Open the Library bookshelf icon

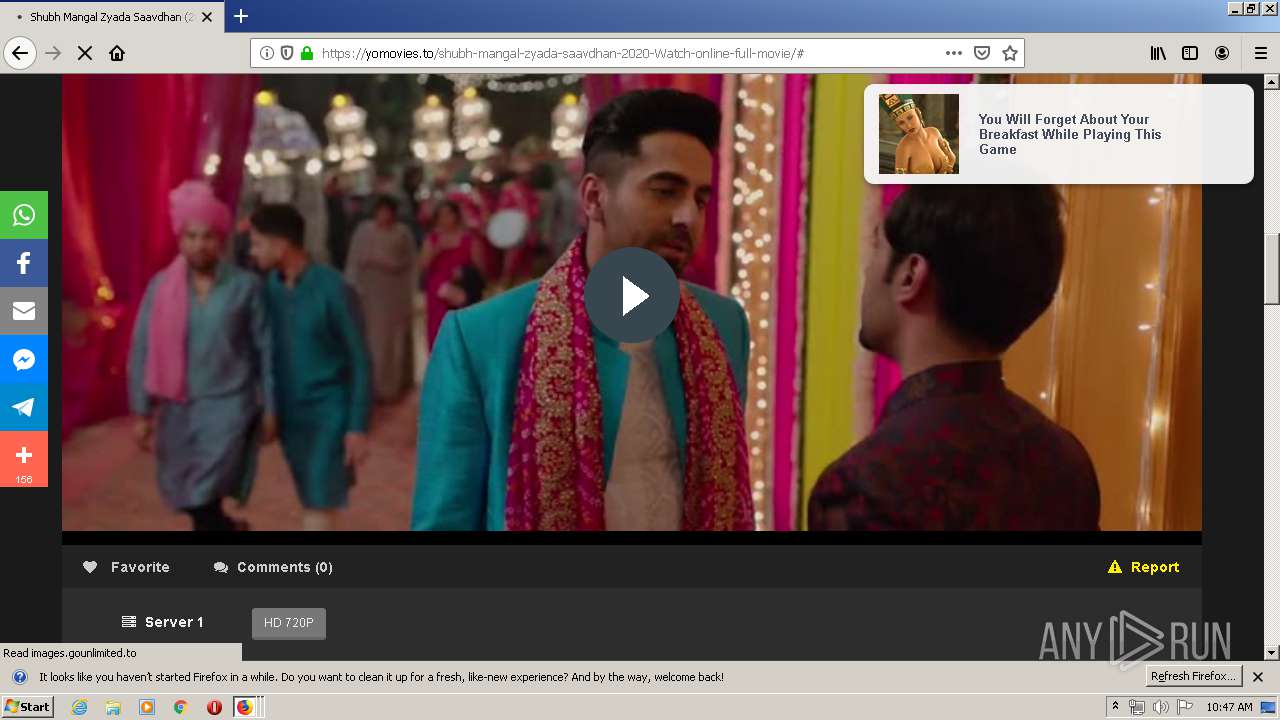coord(1158,53)
